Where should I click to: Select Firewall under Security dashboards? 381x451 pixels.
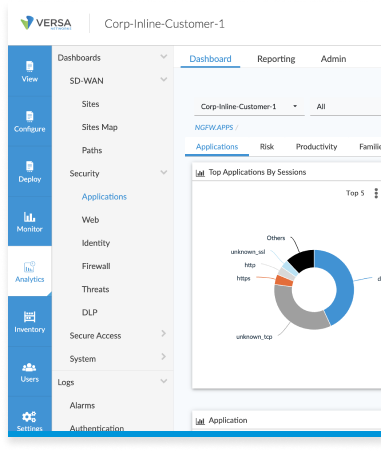click(x=96, y=266)
